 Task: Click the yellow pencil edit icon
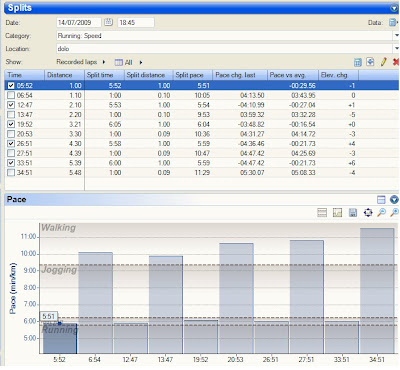(383, 62)
